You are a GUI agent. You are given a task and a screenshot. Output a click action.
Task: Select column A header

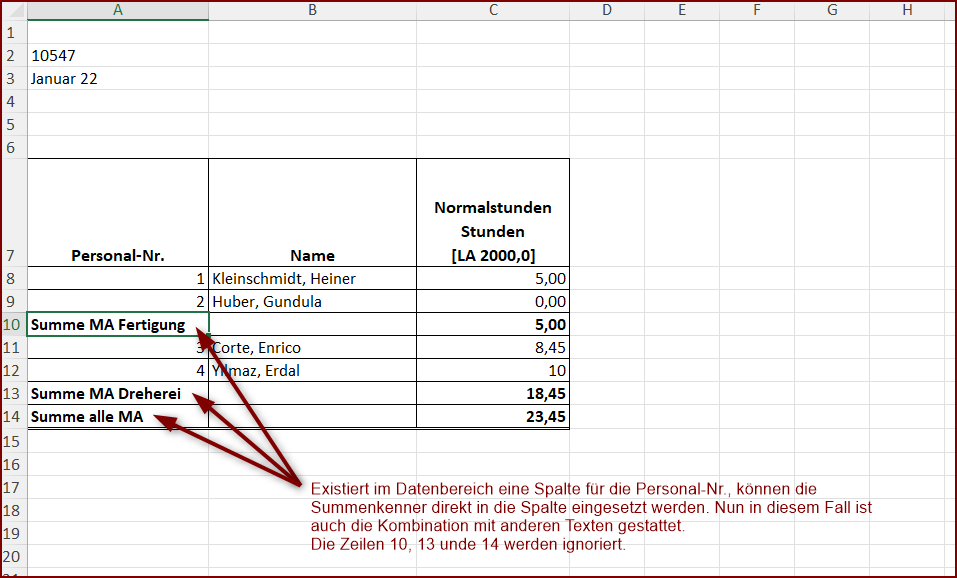117,10
